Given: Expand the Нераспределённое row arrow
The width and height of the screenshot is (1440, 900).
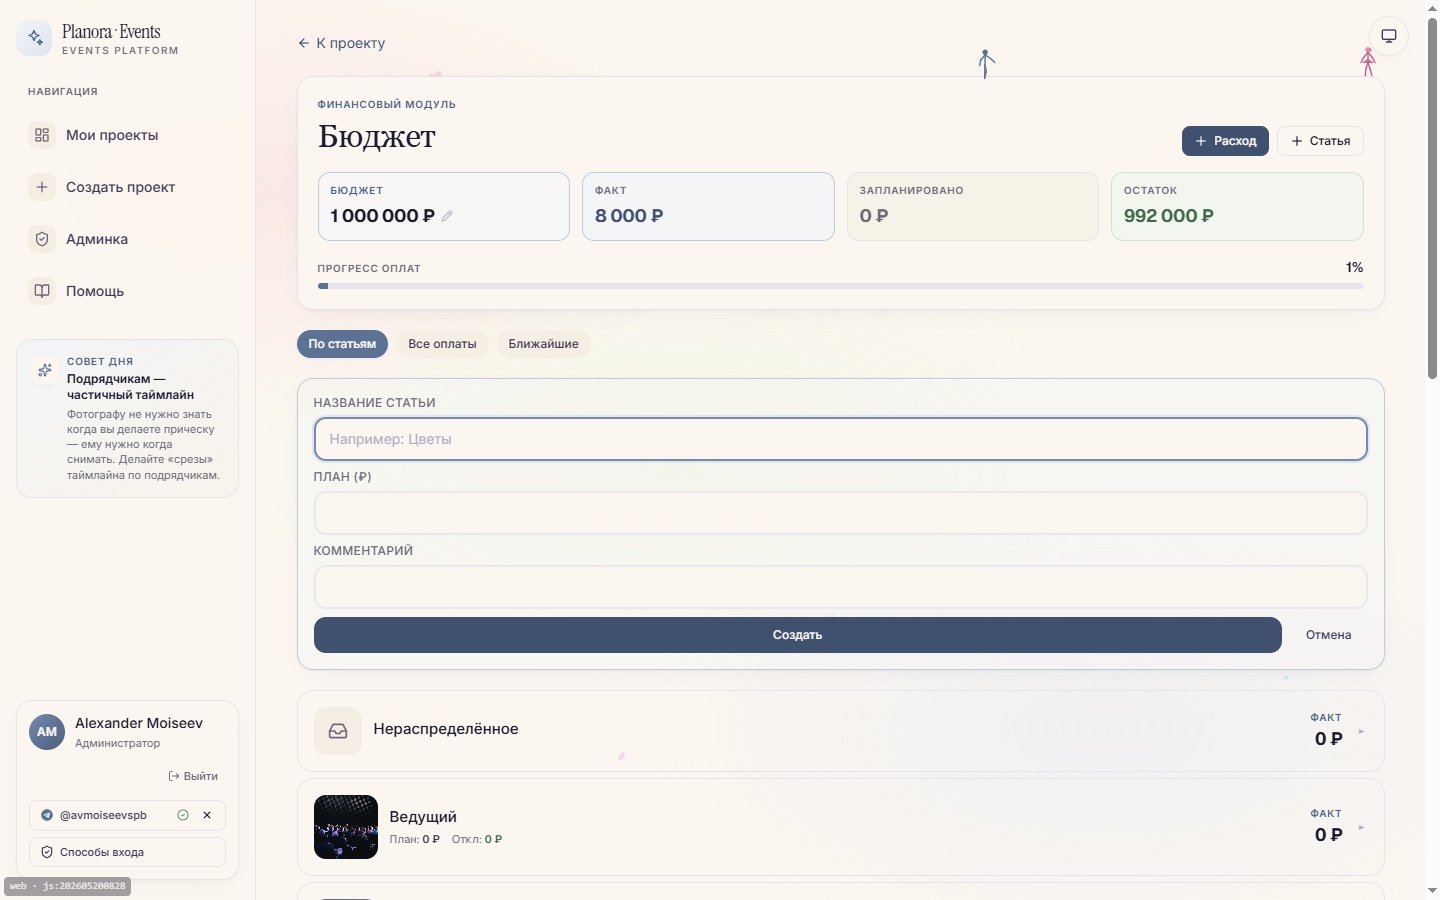Looking at the screenshot, I should pos(1361,732).
